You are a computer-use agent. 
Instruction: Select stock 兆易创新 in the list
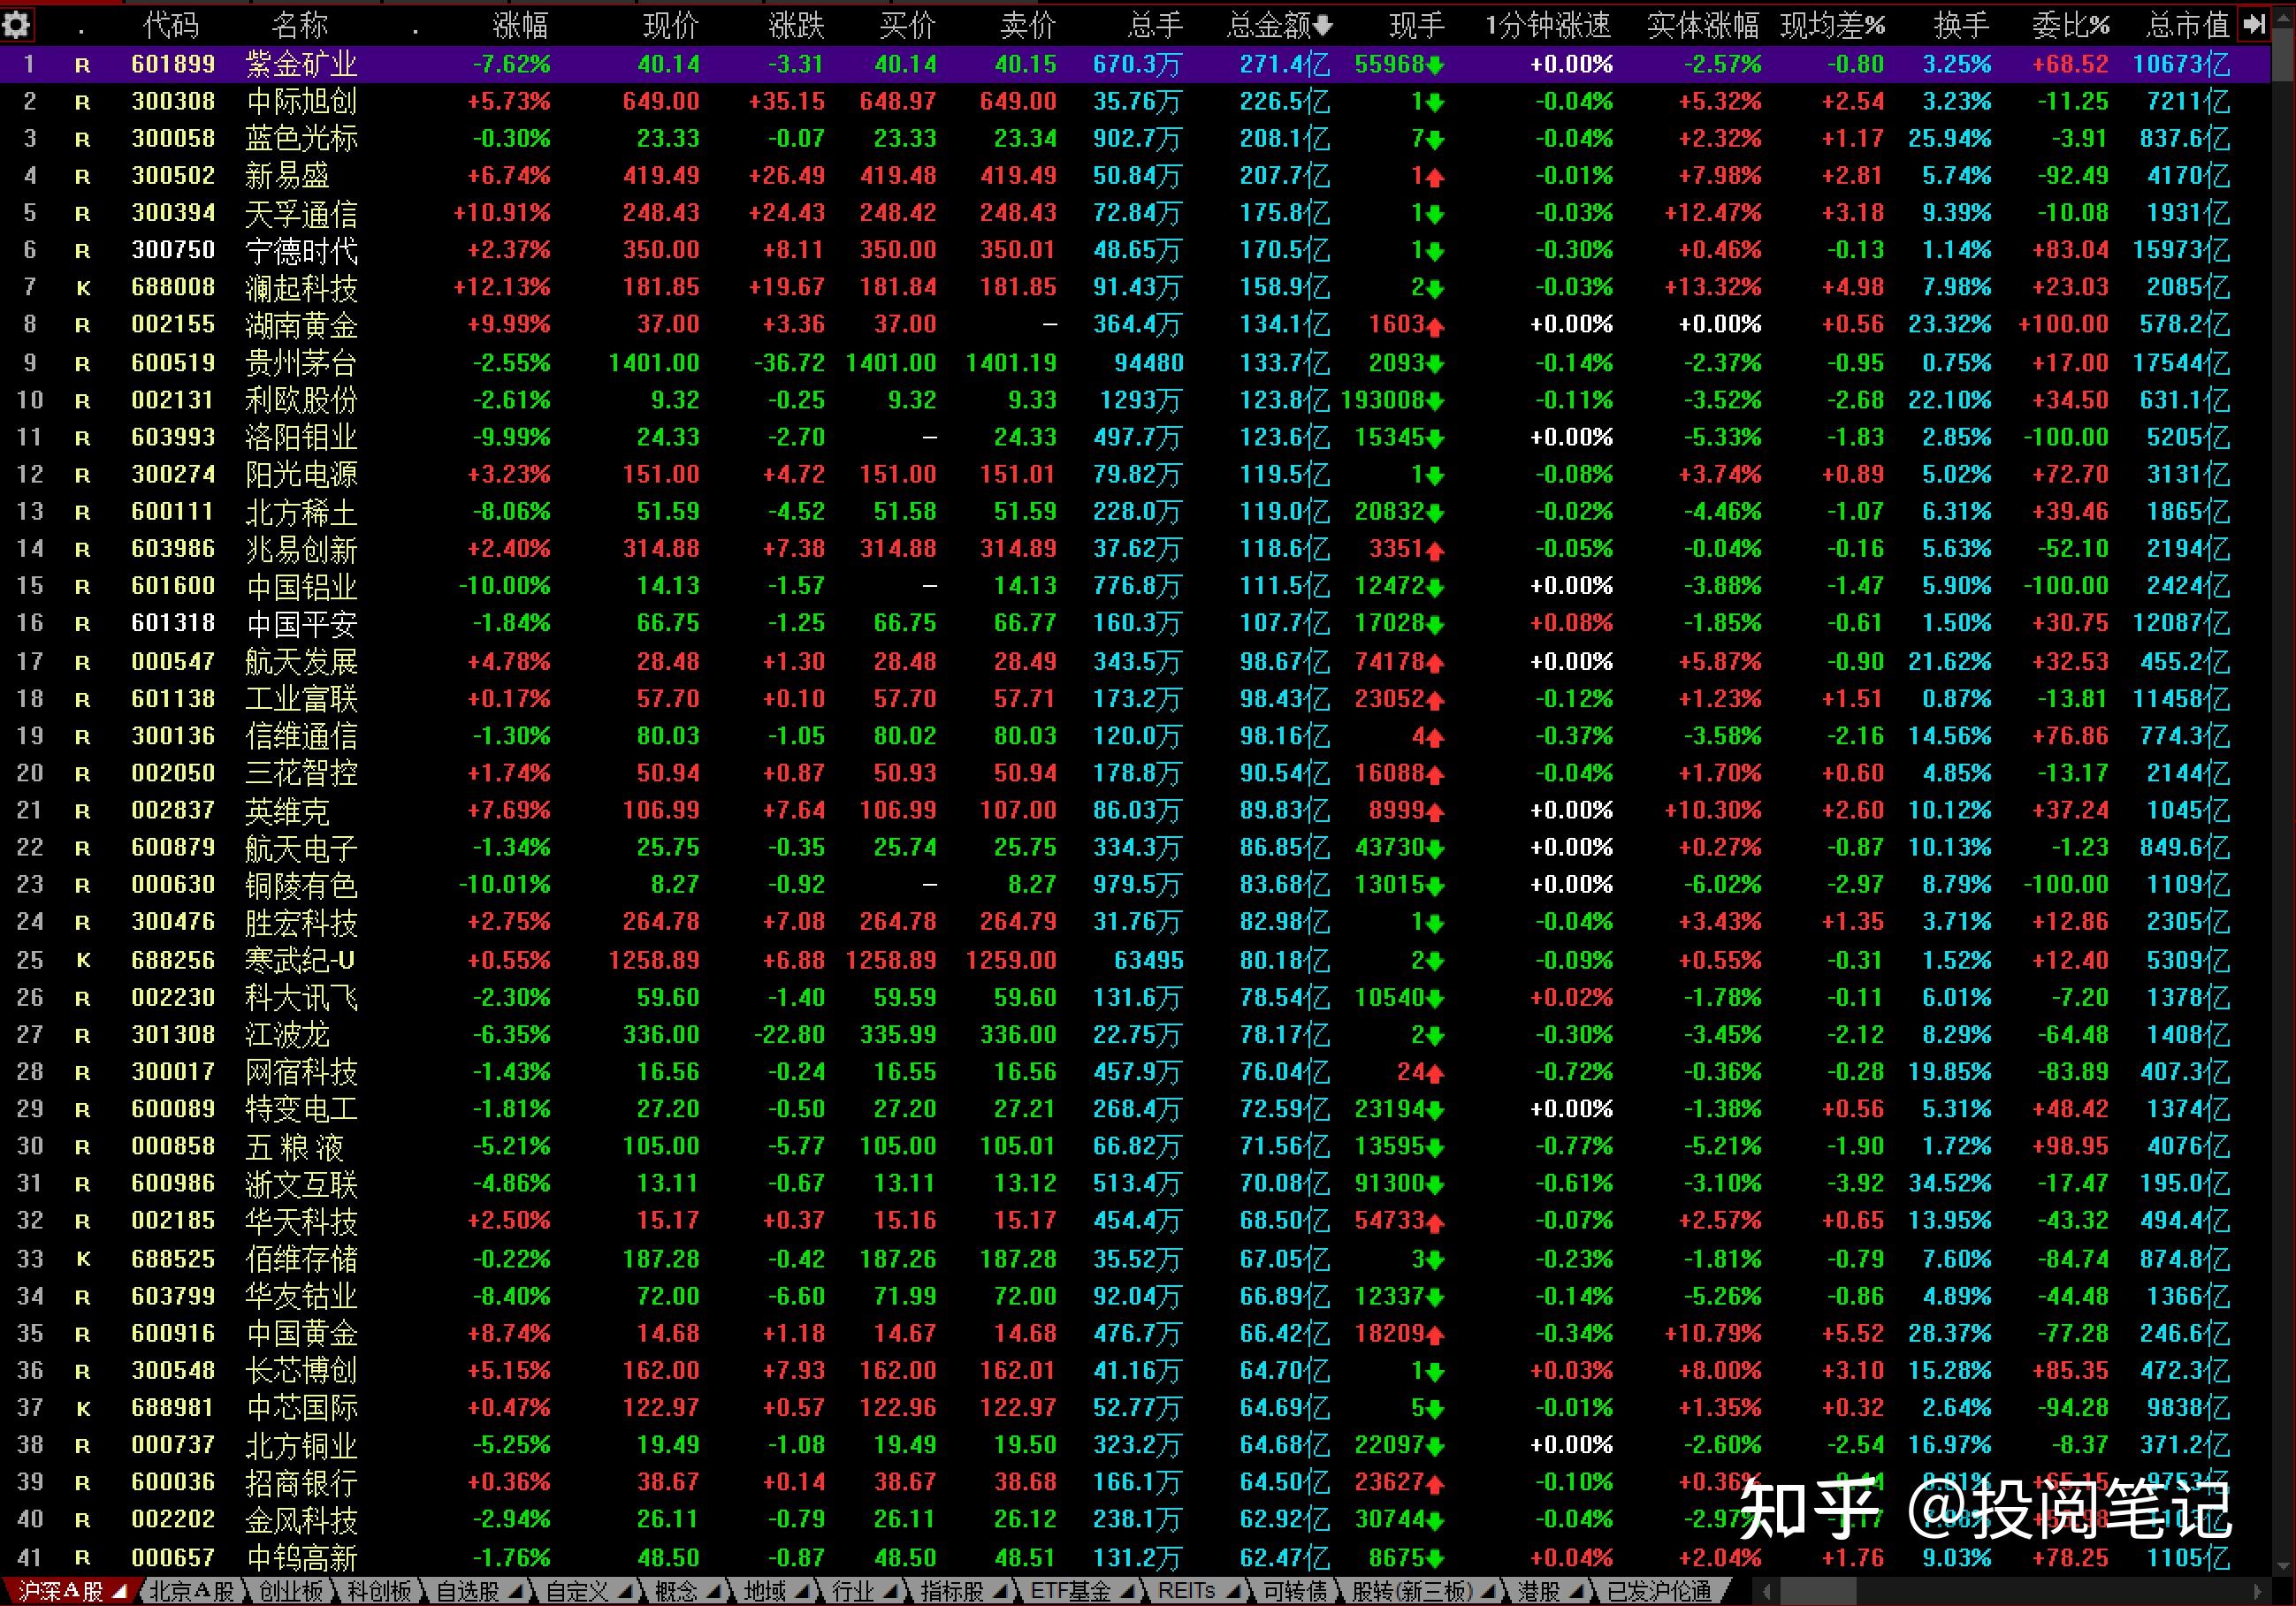click(301, 549)
